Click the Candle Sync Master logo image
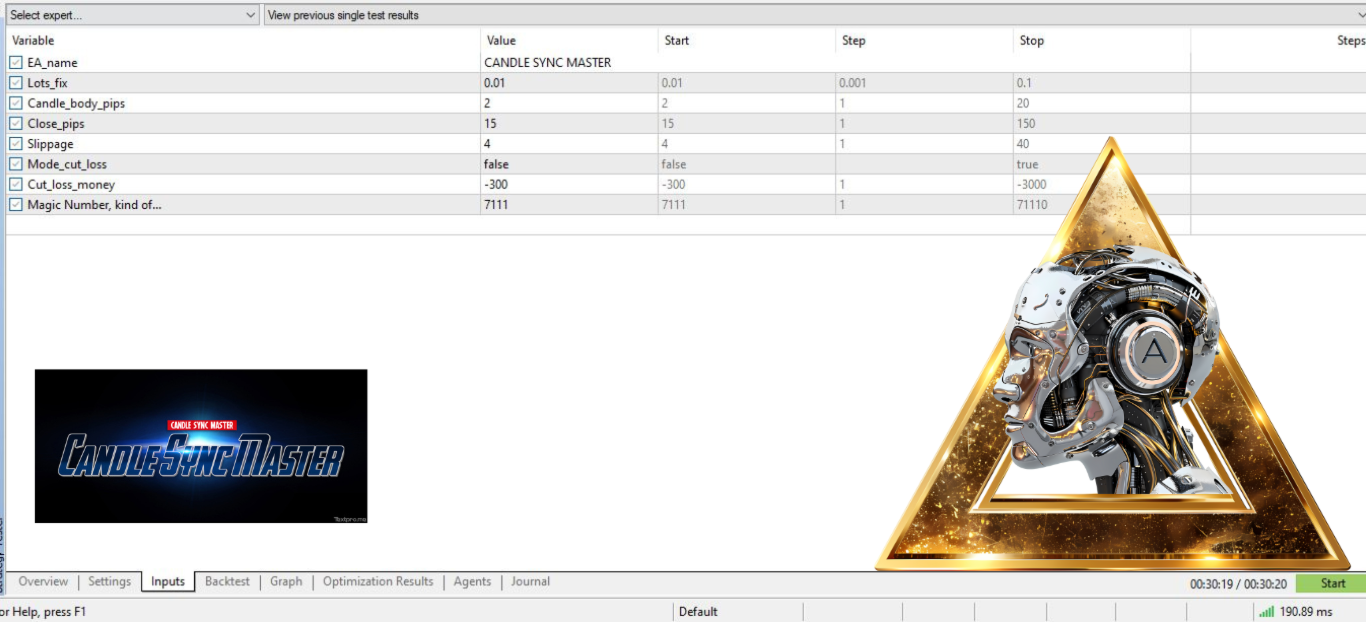1366x622 pixels. pos(201,446)
